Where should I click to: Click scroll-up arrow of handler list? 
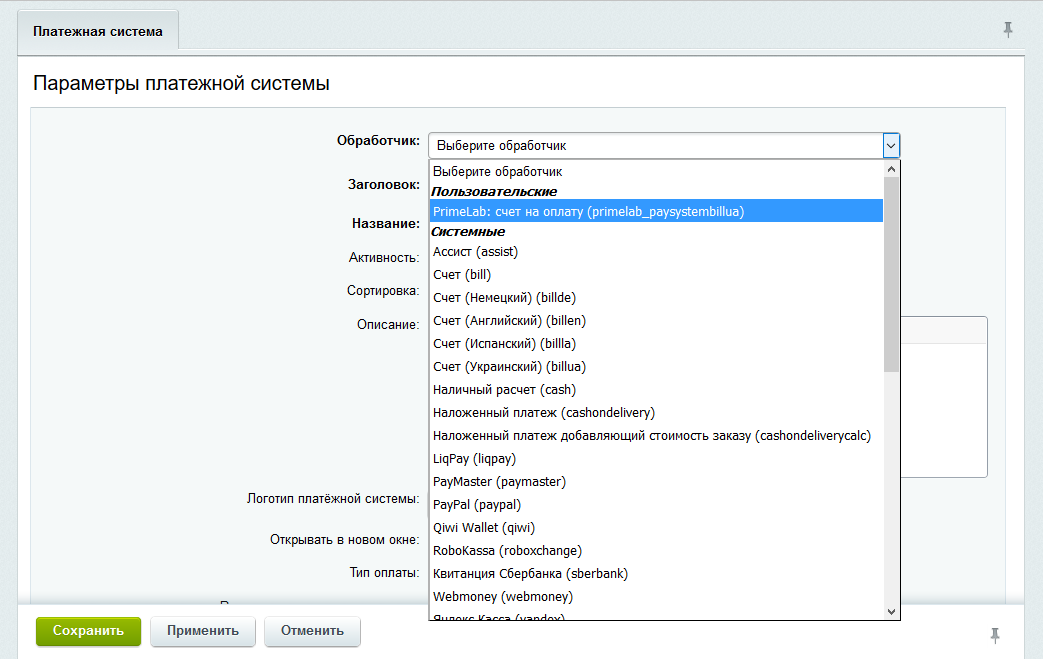pyautogui.click(x=891, y=171)
